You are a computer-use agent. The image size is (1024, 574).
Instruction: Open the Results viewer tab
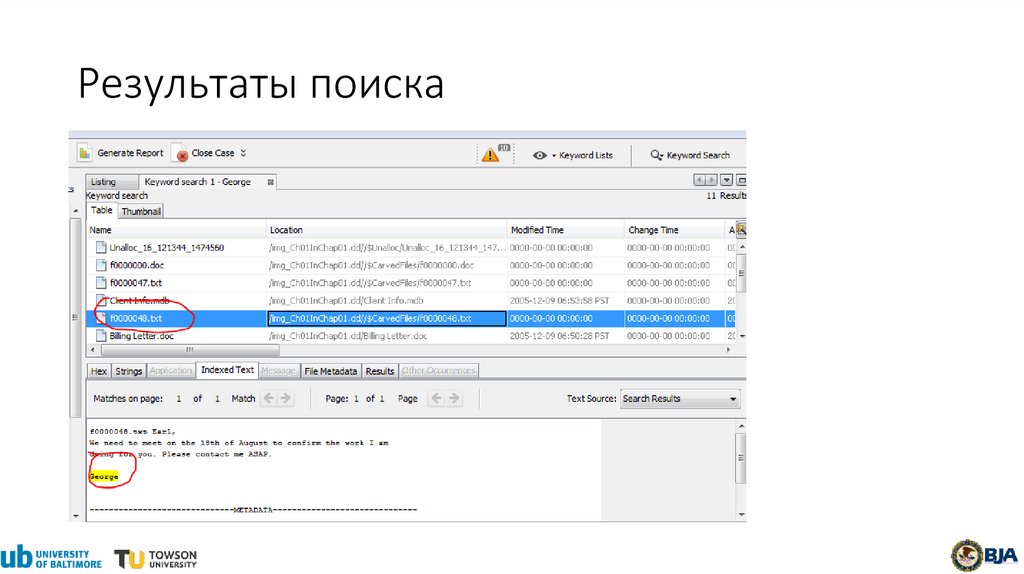[379, 371]
